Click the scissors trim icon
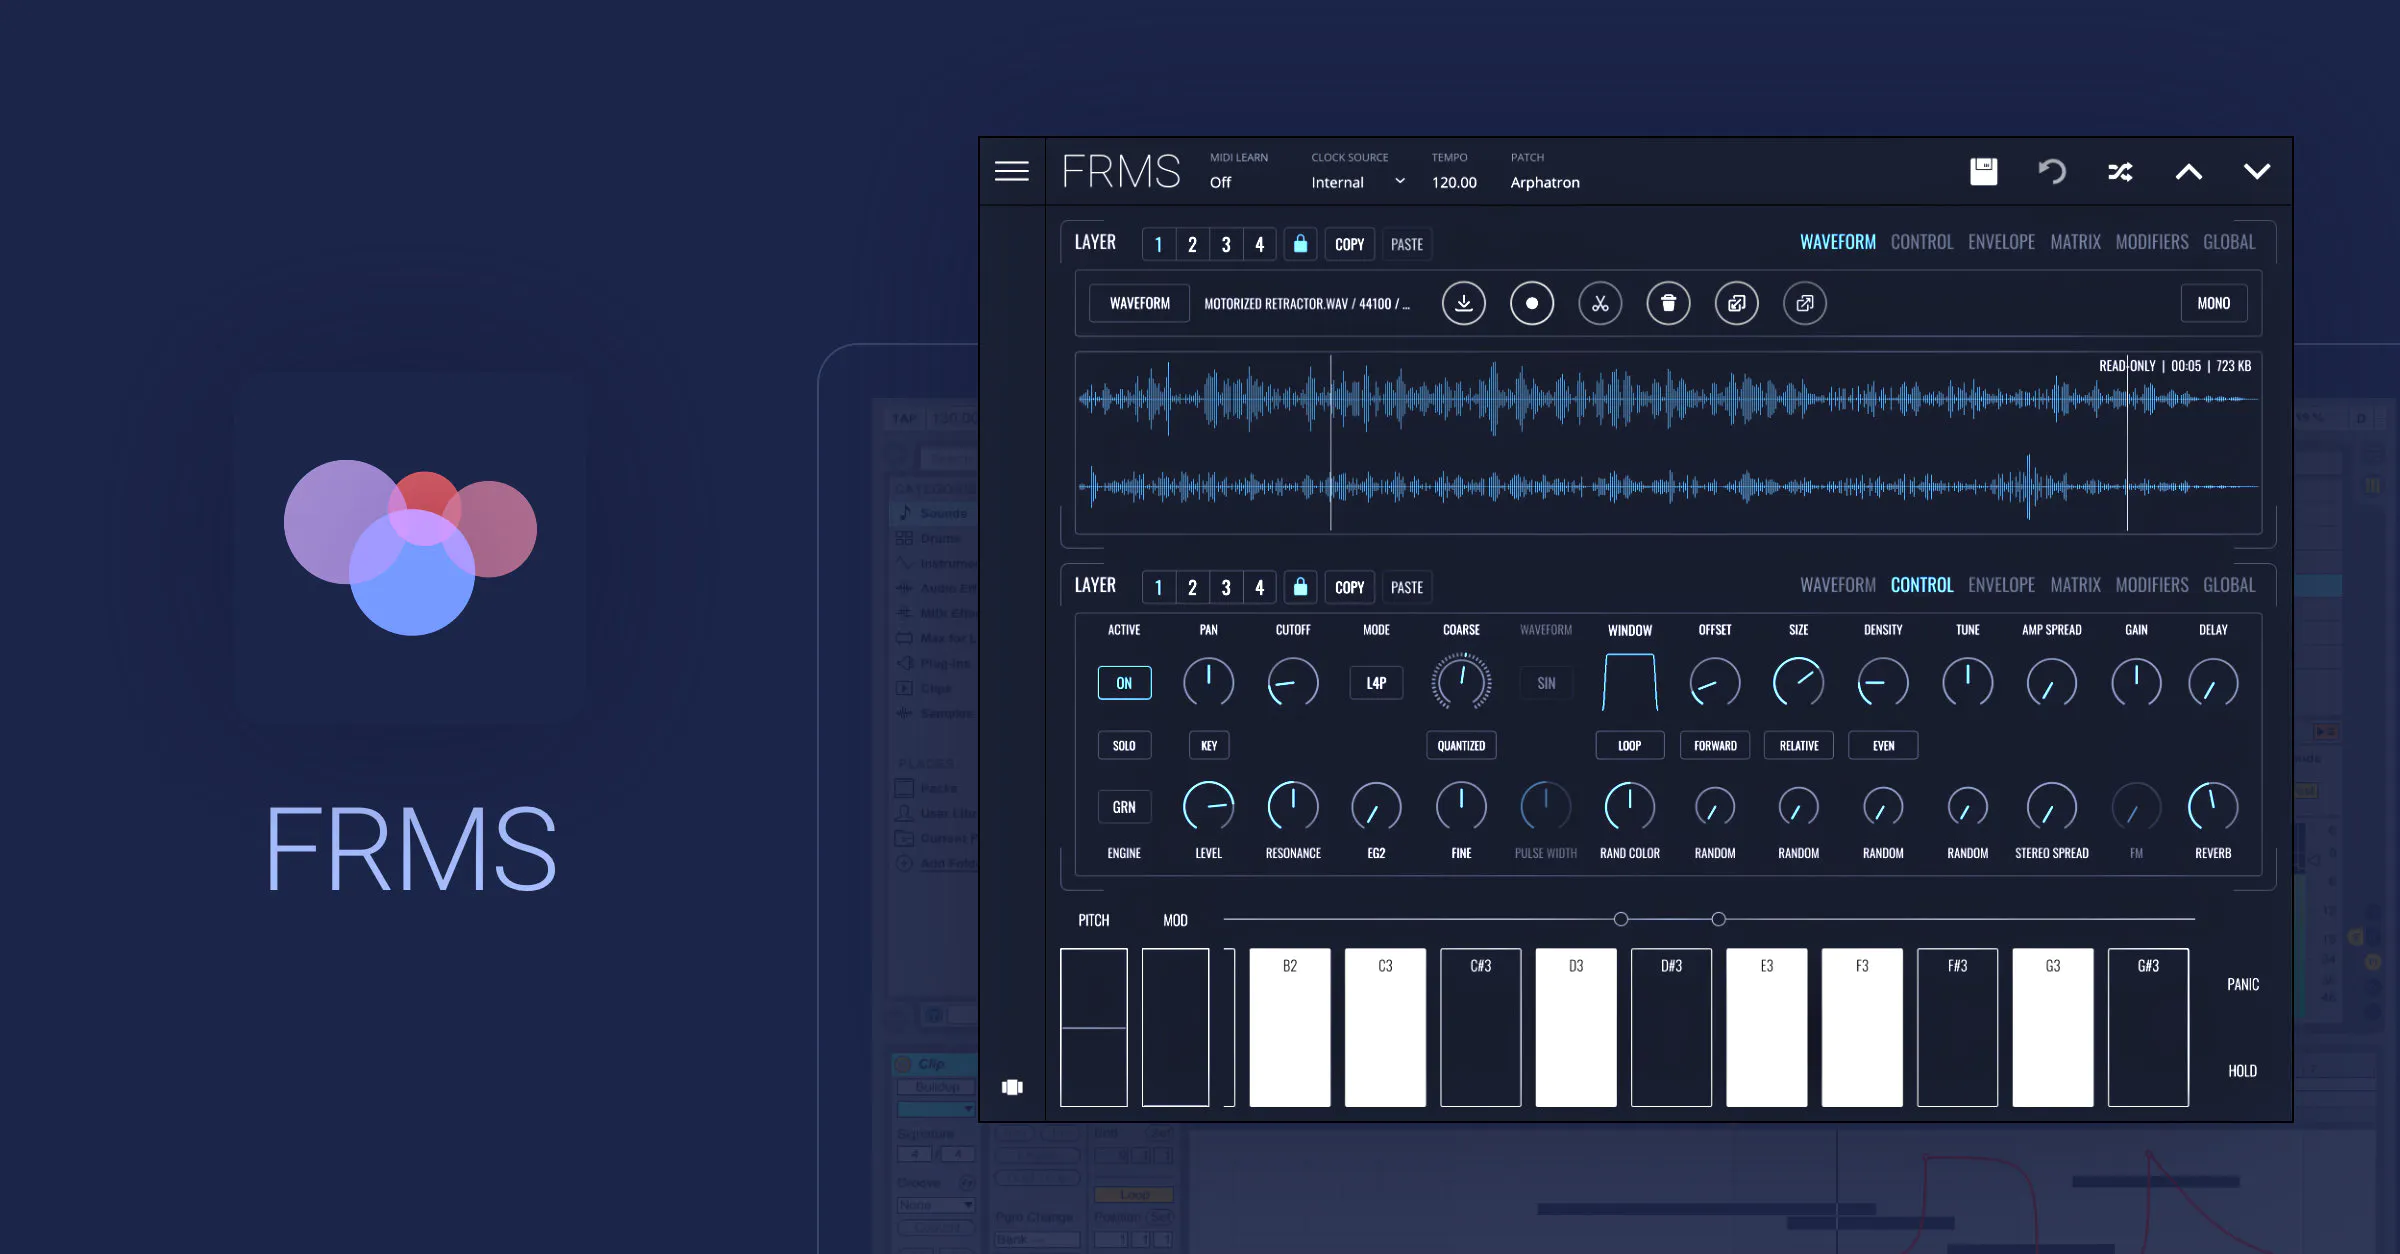This screenshot has height=1254, width=2400. pyautogui.click(x=1600, y=303)
